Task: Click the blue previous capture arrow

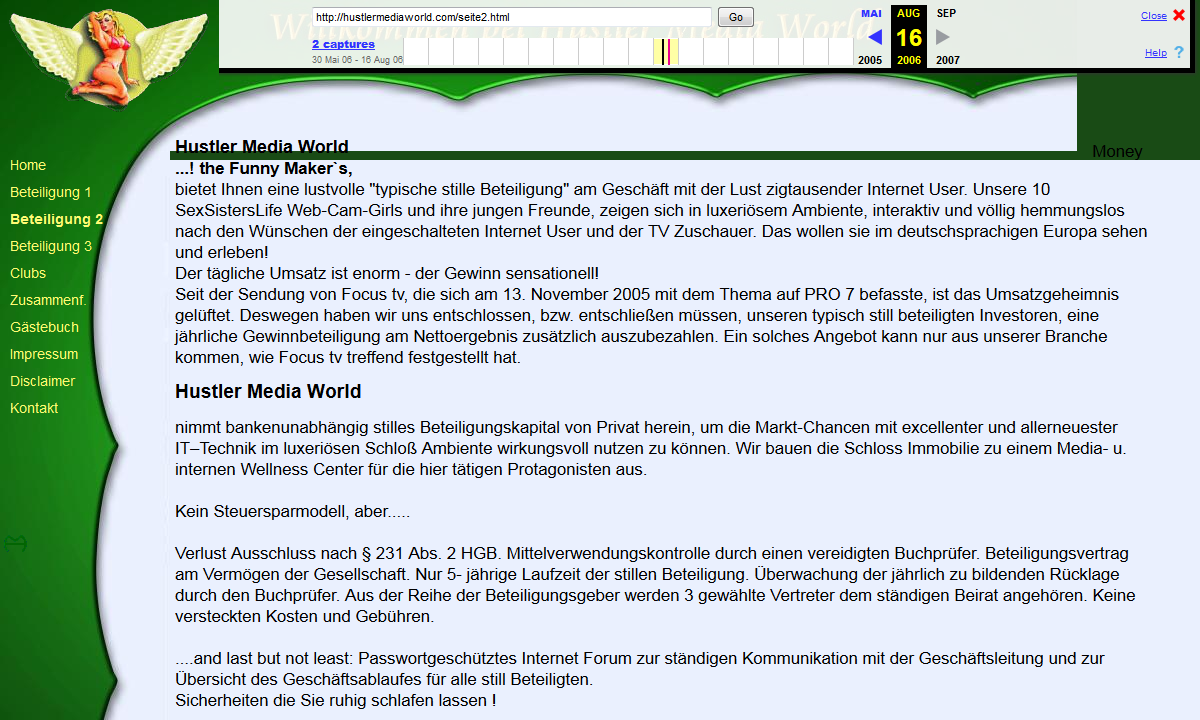Action: (875, 37)
